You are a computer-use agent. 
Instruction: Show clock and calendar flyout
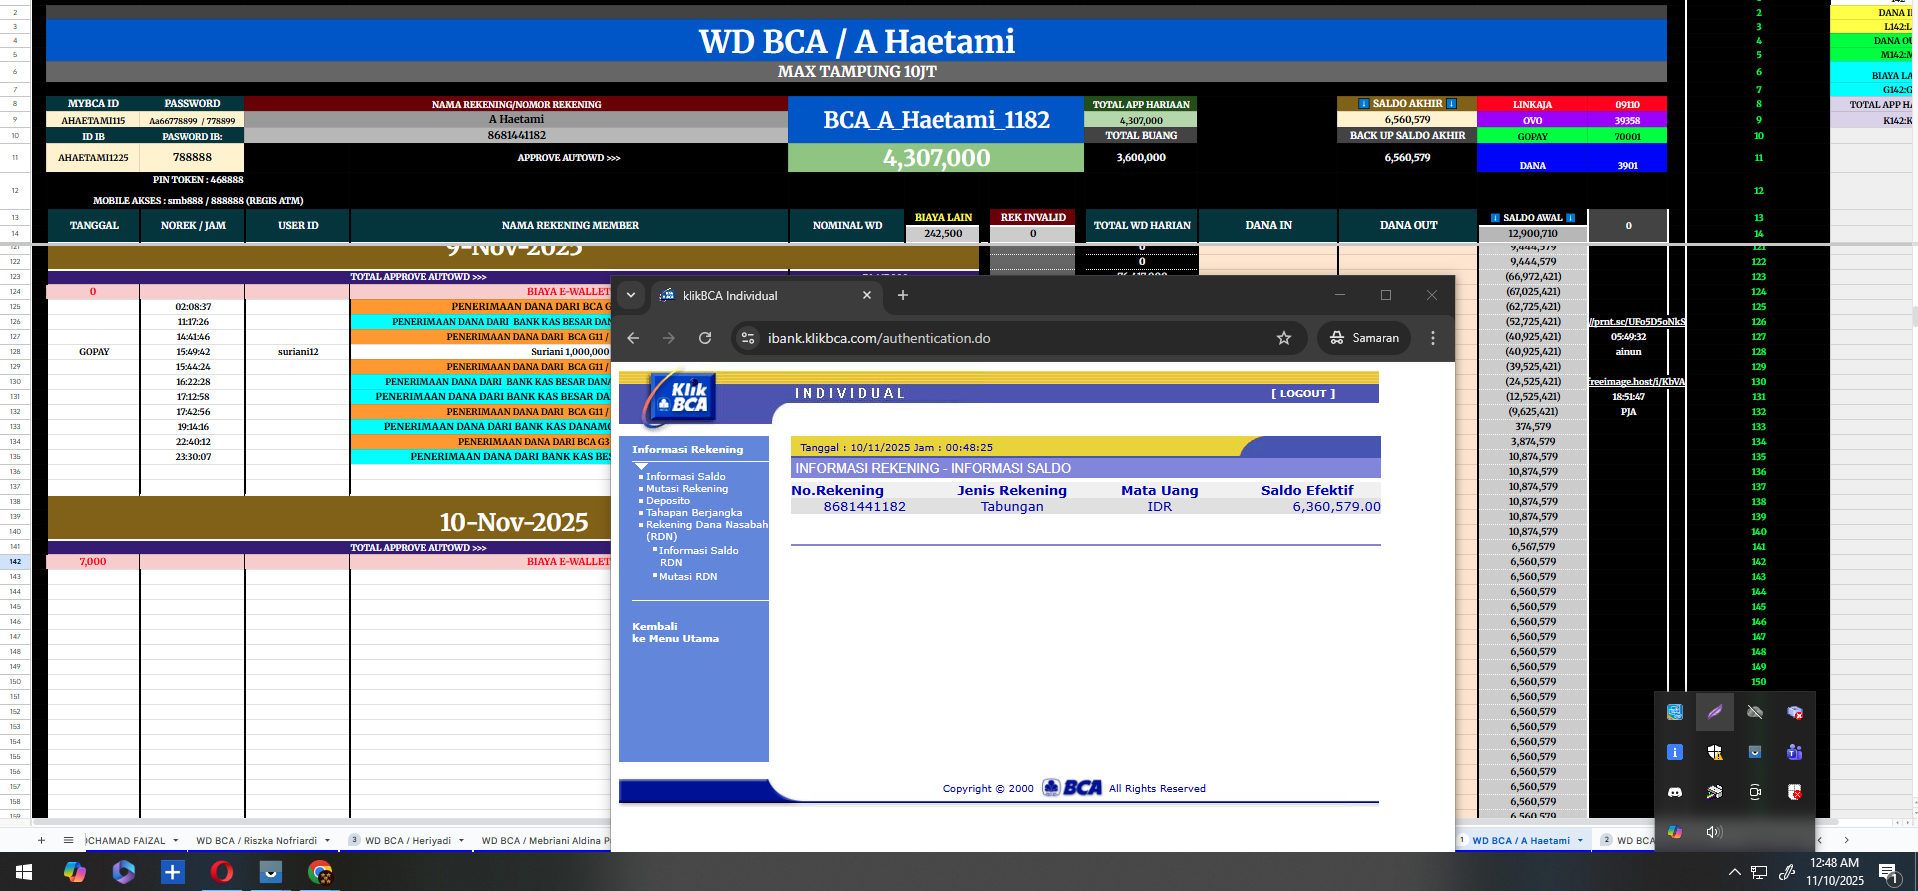1835,872
